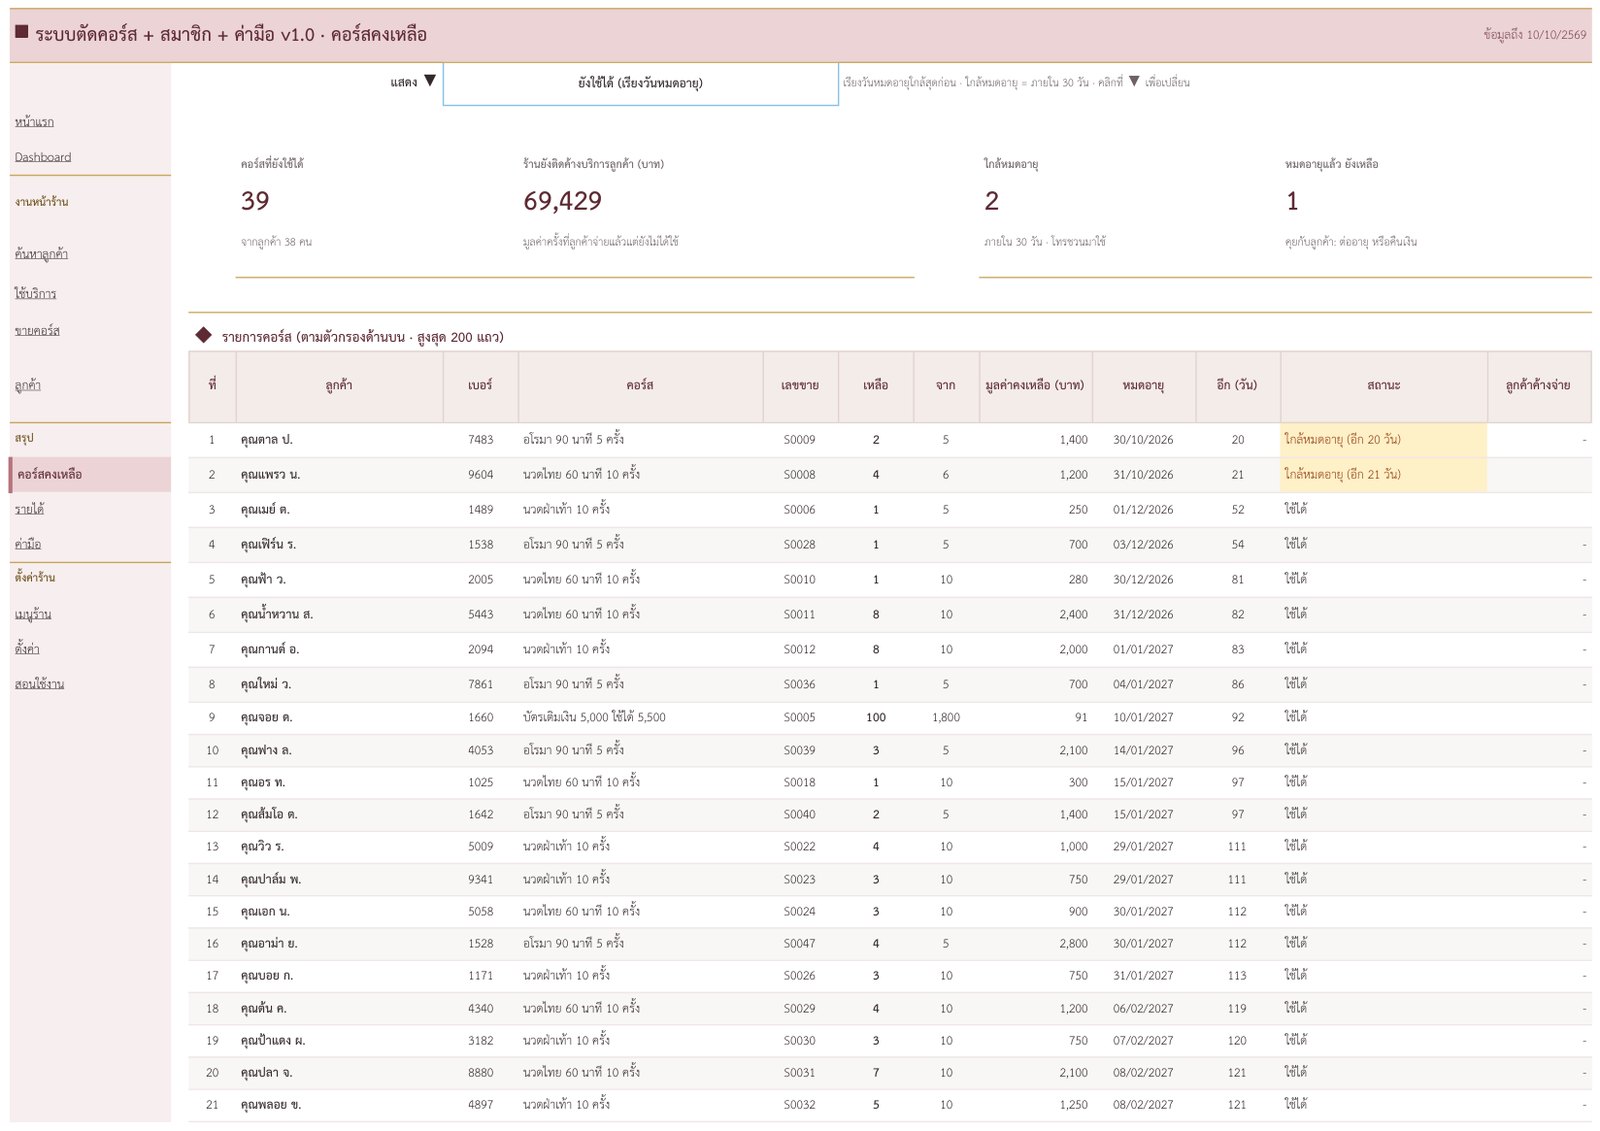Select sale number S0005 cell
Viewport: 1600px width, 1131px height.
(x=800, y=718)
